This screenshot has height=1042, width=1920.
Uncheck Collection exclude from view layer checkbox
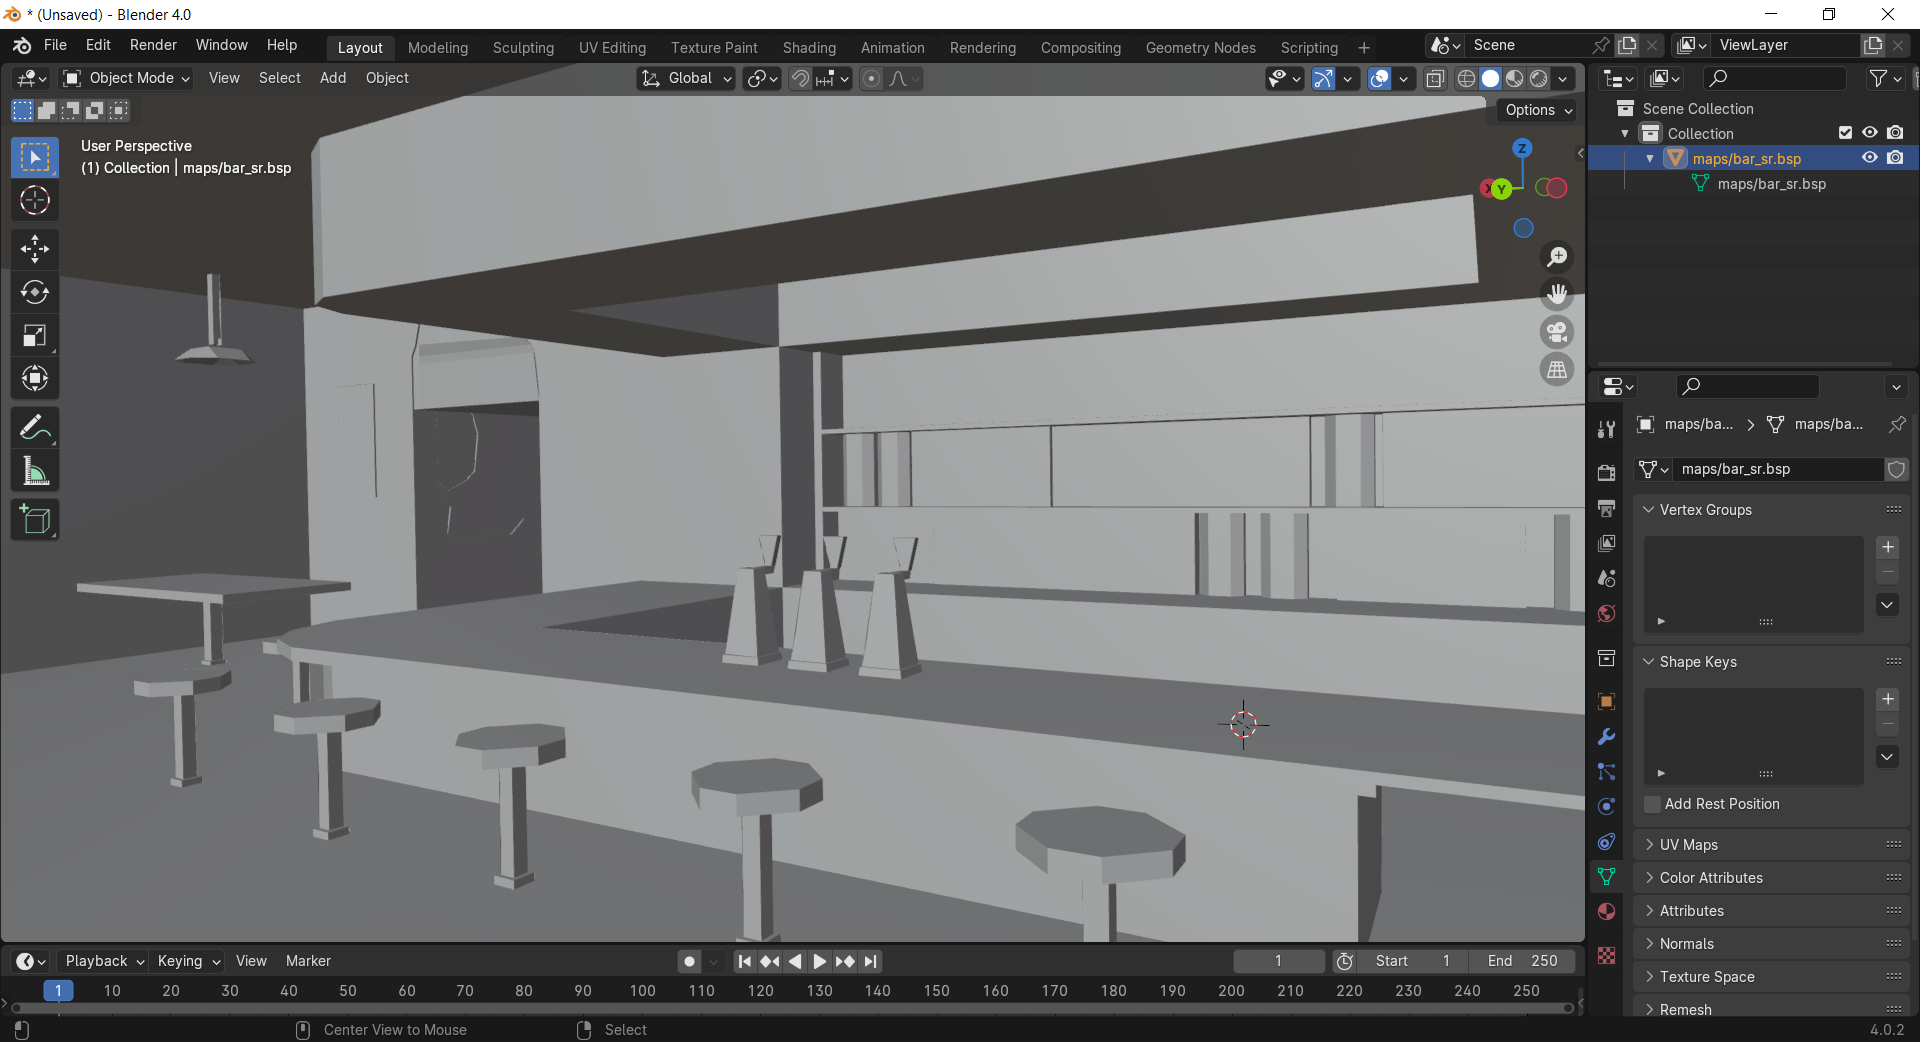(x=1845, y=133)
